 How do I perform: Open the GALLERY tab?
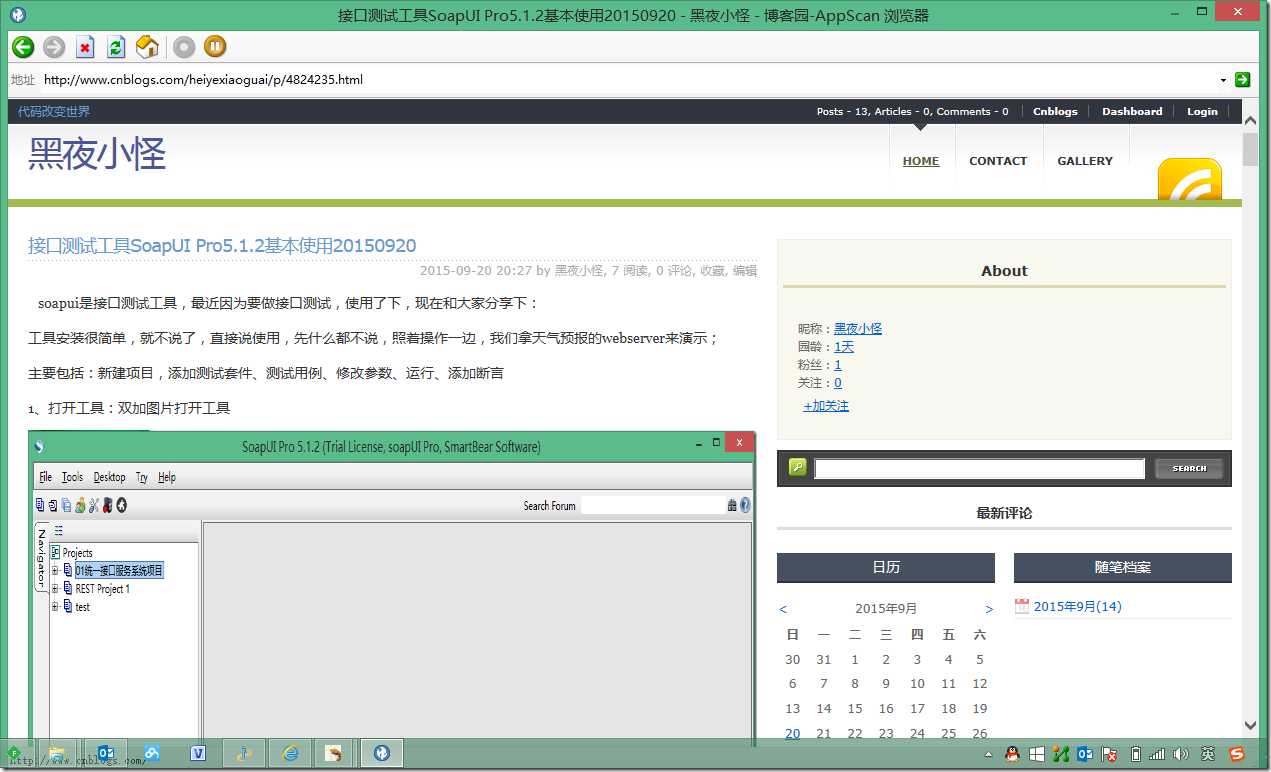click(1085, 161)
